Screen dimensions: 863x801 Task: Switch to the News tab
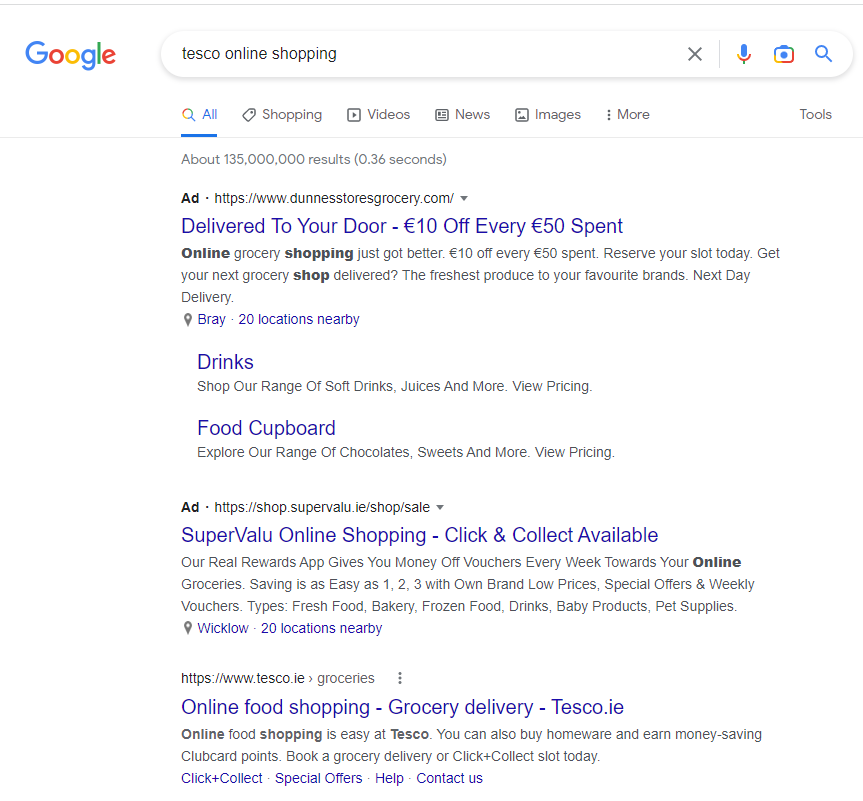(x=462, y=114)
